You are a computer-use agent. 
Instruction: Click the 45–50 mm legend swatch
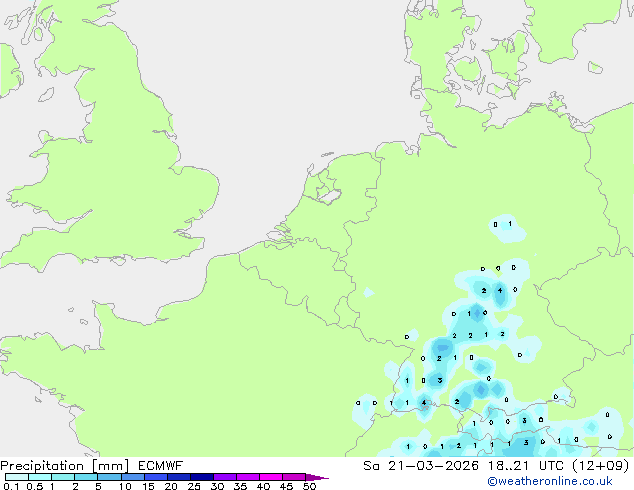click(294, 477)
